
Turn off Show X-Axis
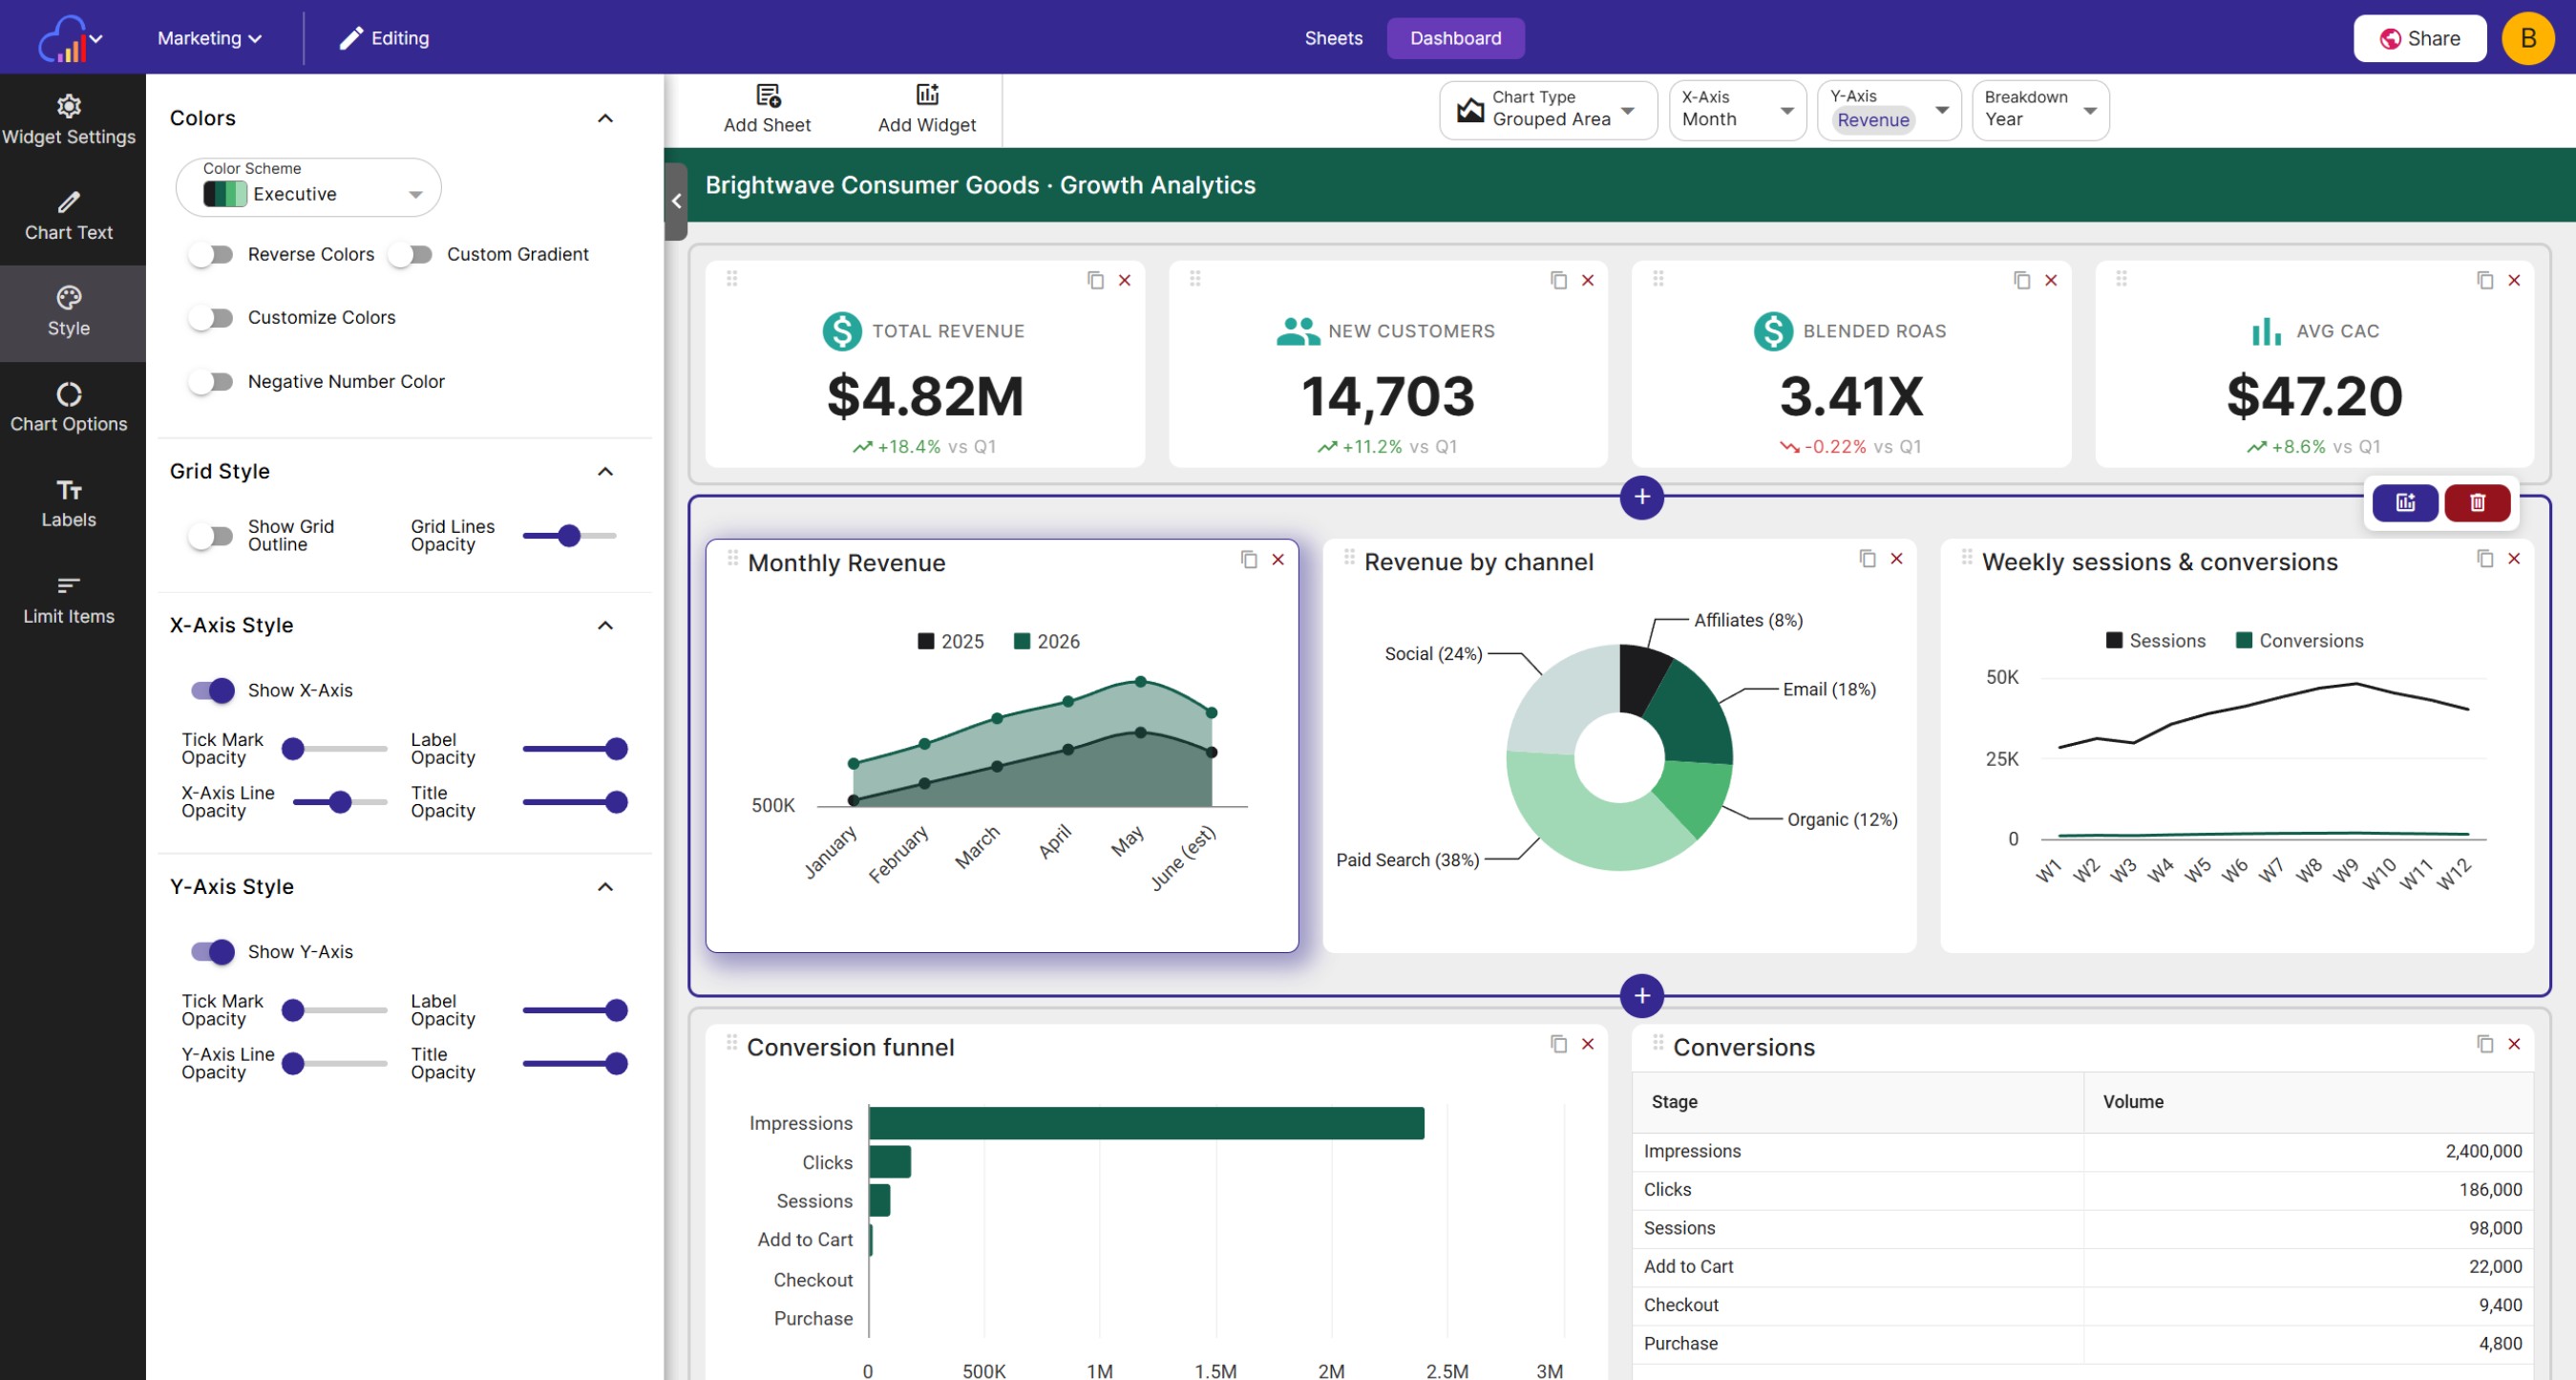(x=213, y=690)
